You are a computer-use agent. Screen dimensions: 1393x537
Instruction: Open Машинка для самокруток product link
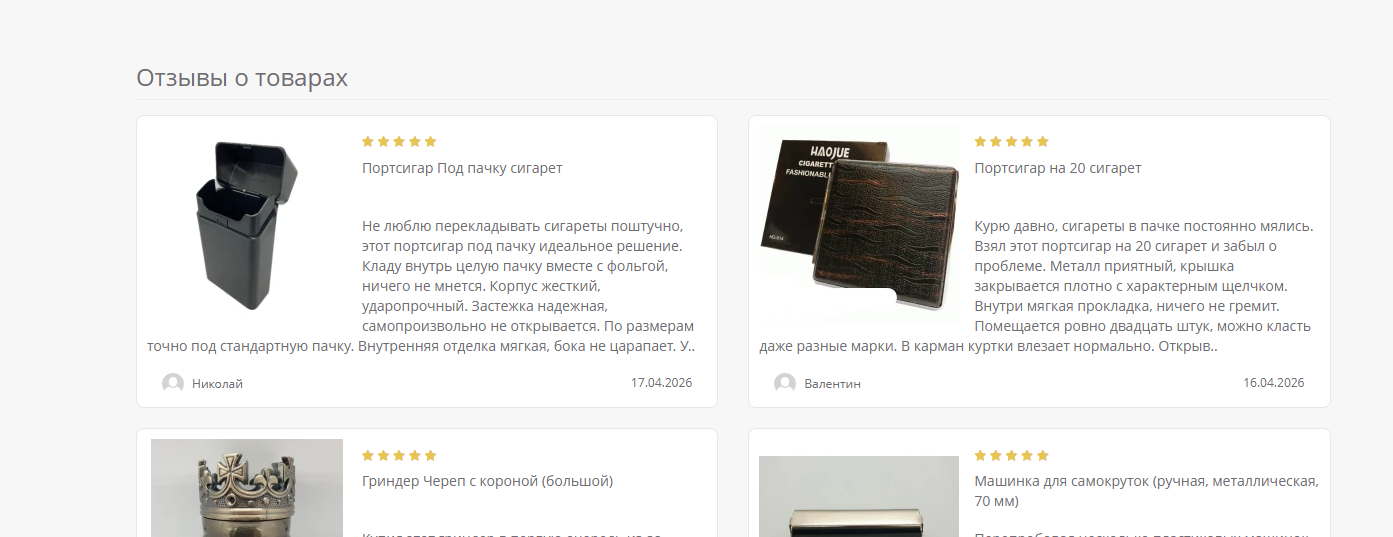pos(1146,491)
